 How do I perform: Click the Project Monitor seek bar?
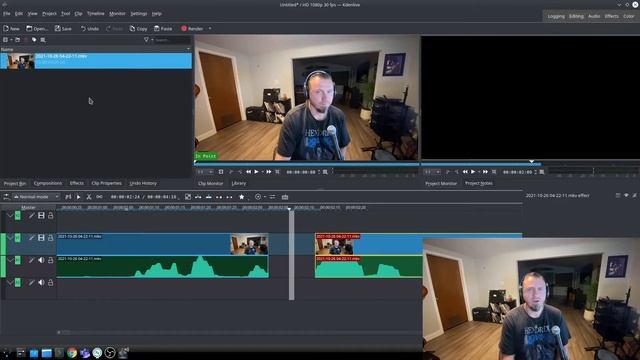[x=530, y=164]
